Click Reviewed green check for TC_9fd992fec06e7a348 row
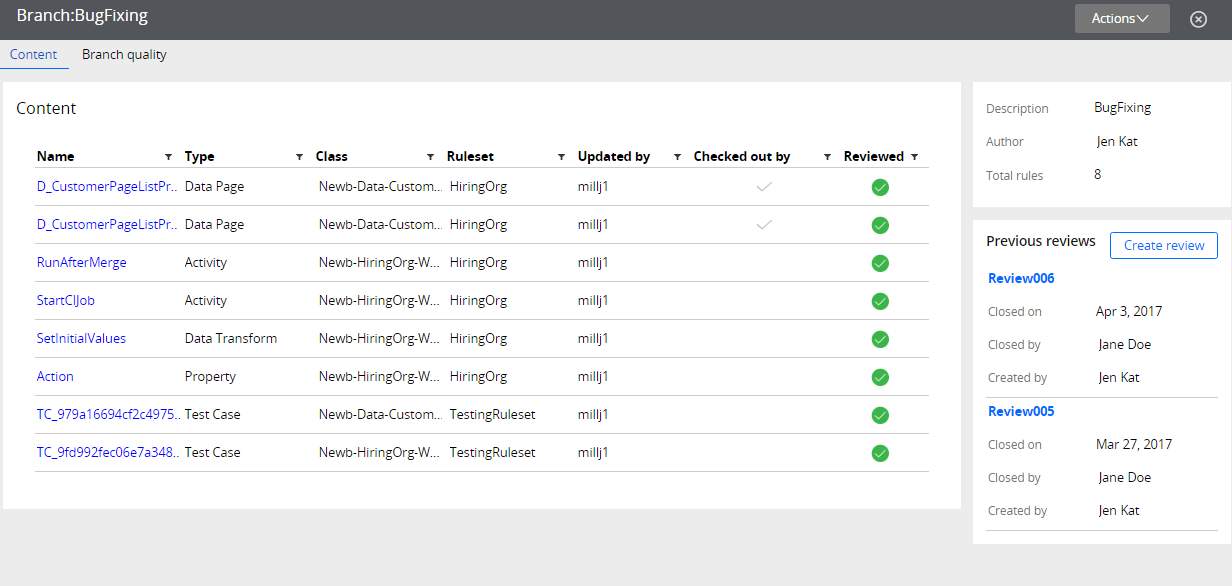Viewport: 1232px width, 586px height. click(x=880, y=453)
